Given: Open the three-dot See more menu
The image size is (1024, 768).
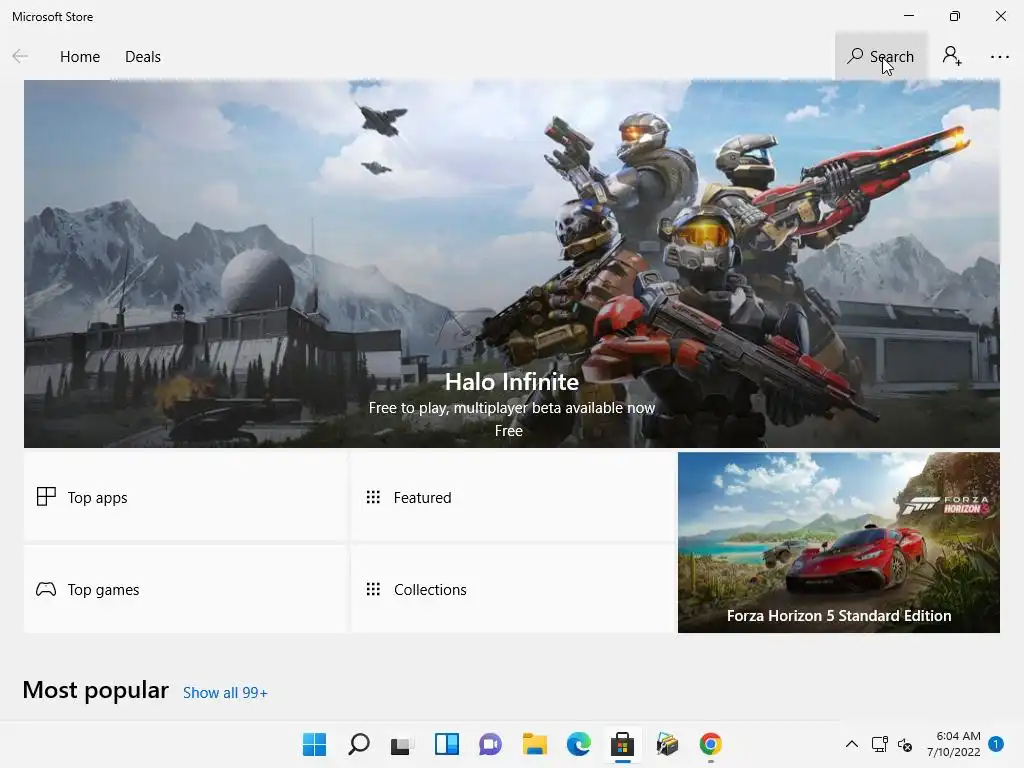Looking at the screenshot, I should click(999, 57).
